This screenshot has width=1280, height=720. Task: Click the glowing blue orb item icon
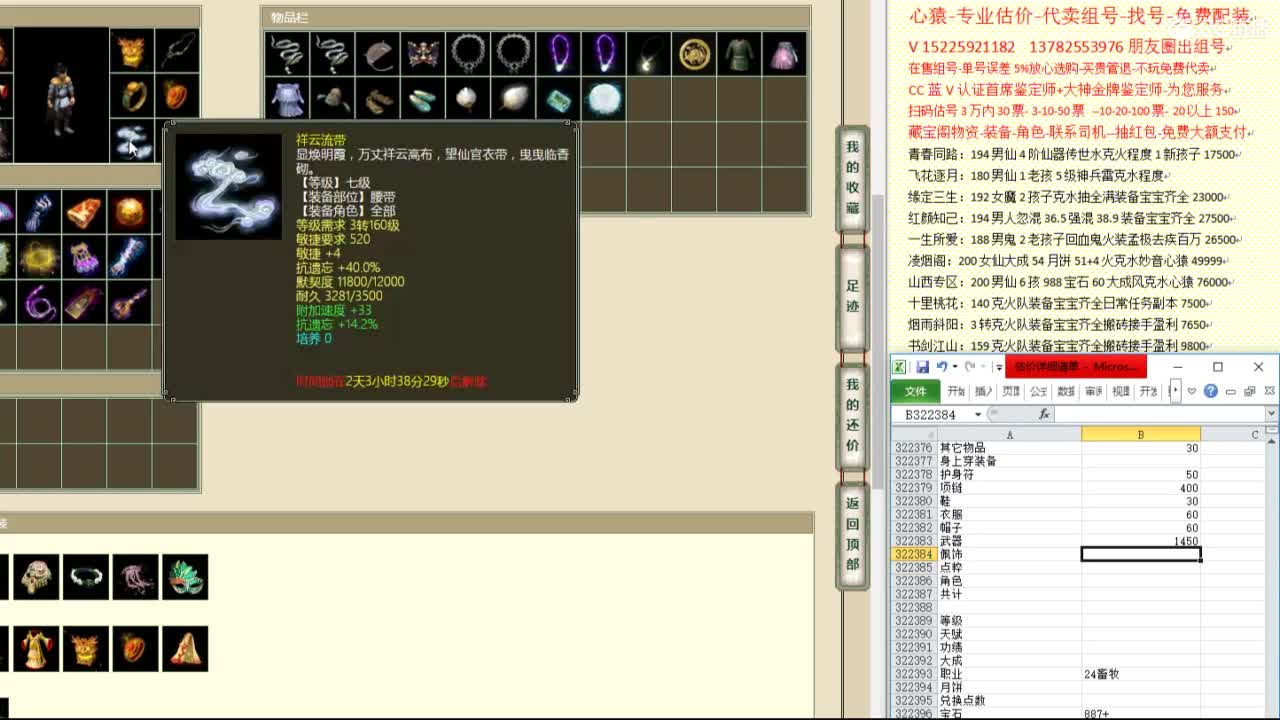604,97
